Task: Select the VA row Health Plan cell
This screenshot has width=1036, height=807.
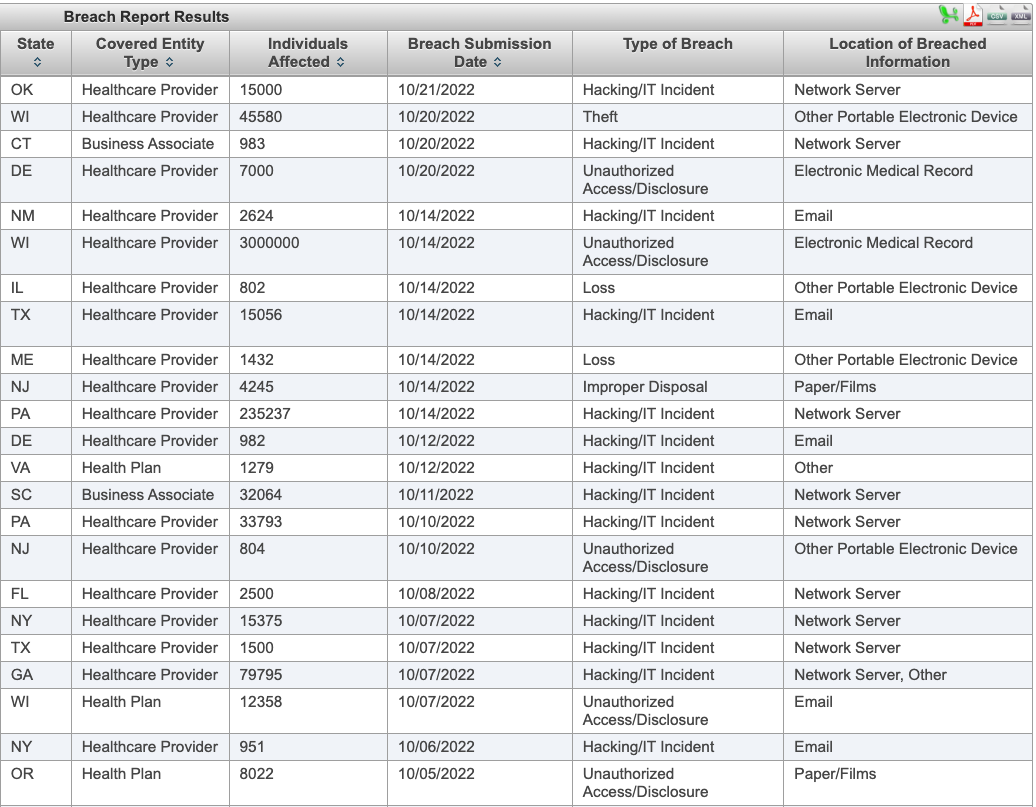Action: pyautogui.click(x=150, y=469)
